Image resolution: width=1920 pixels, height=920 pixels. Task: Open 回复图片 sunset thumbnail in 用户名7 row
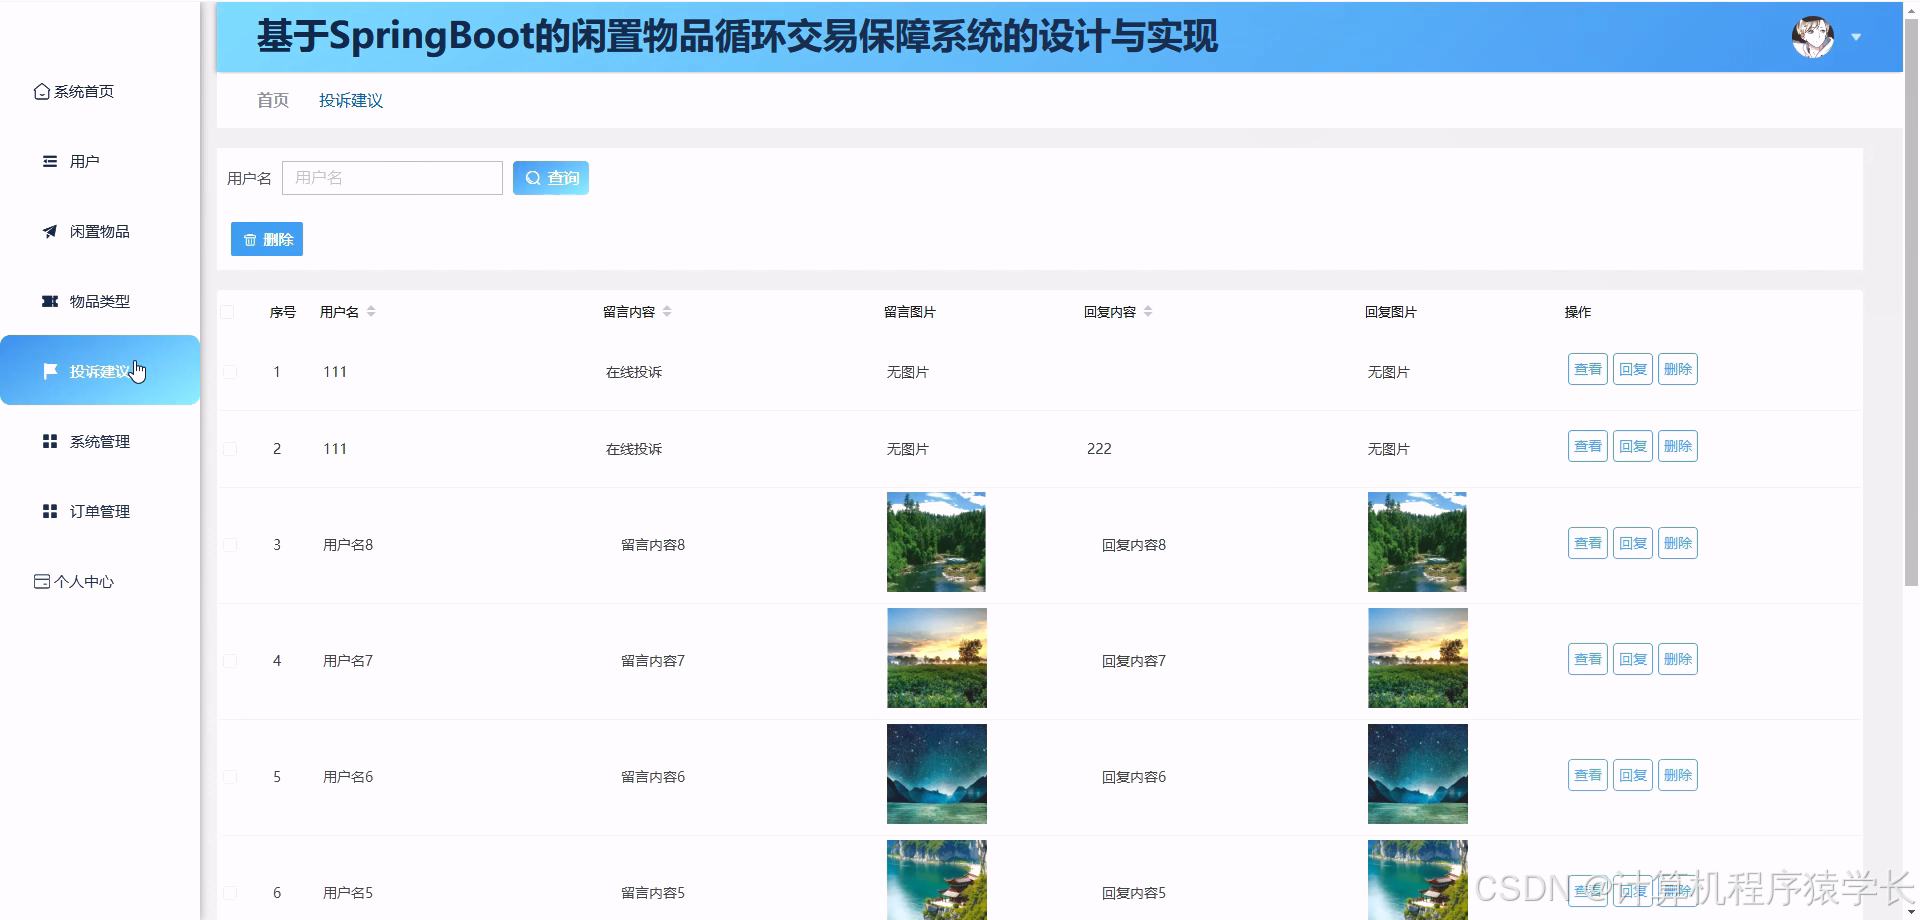[1418, 658]
